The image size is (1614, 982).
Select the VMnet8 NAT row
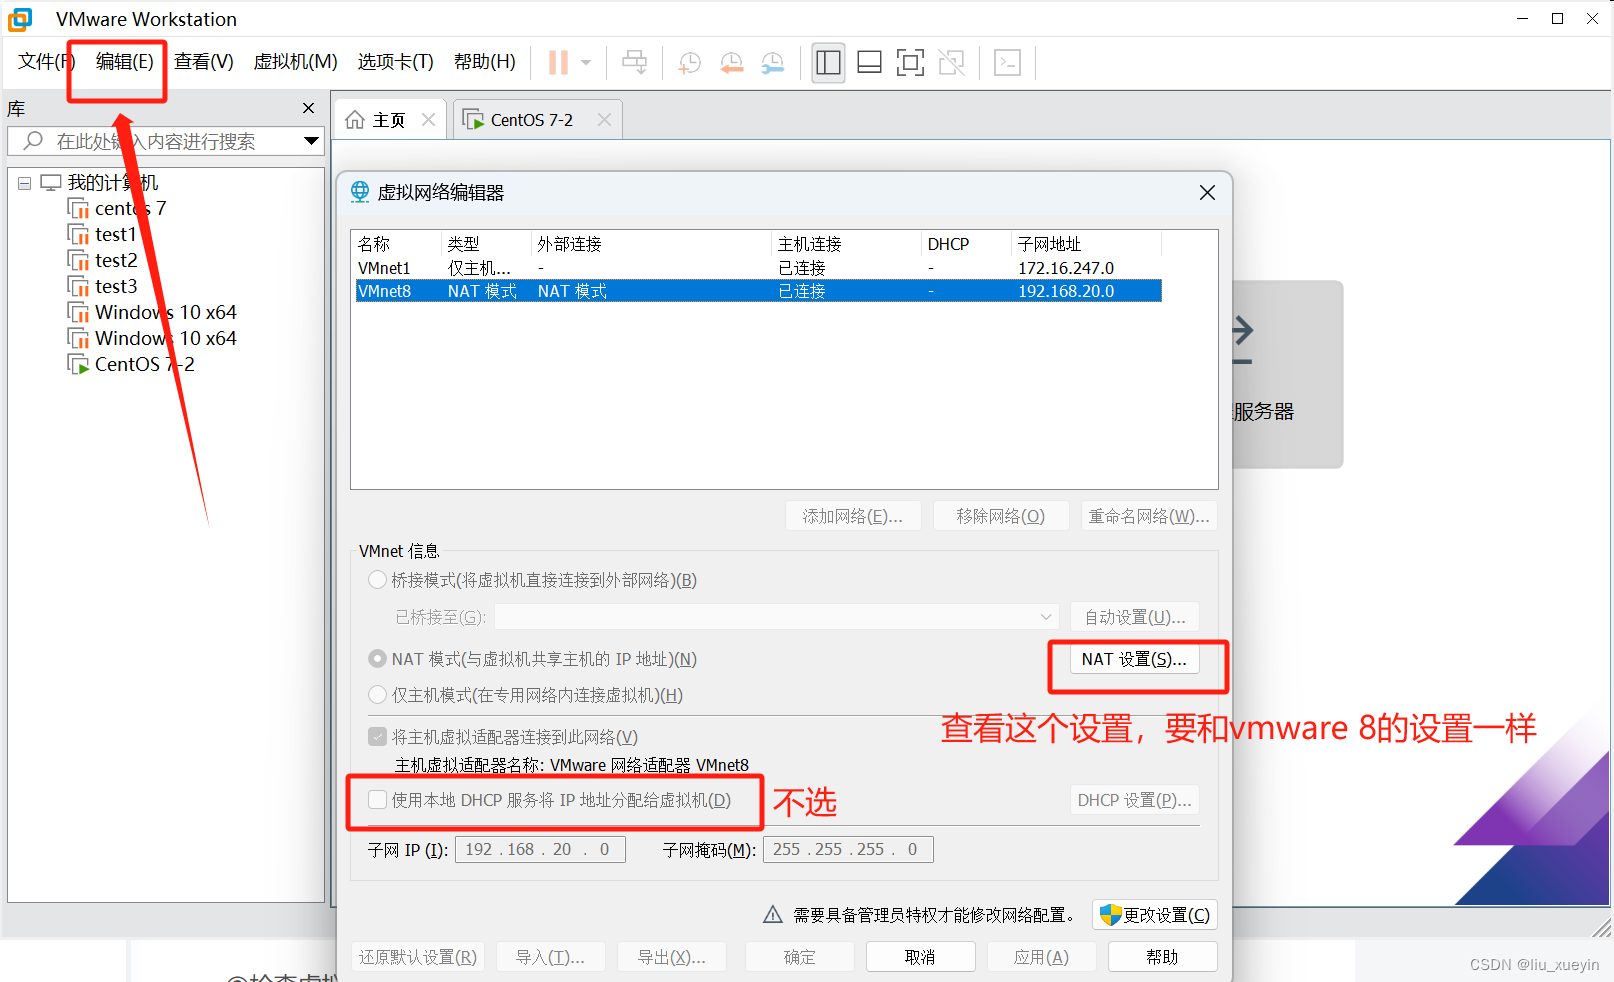(759, 291)
